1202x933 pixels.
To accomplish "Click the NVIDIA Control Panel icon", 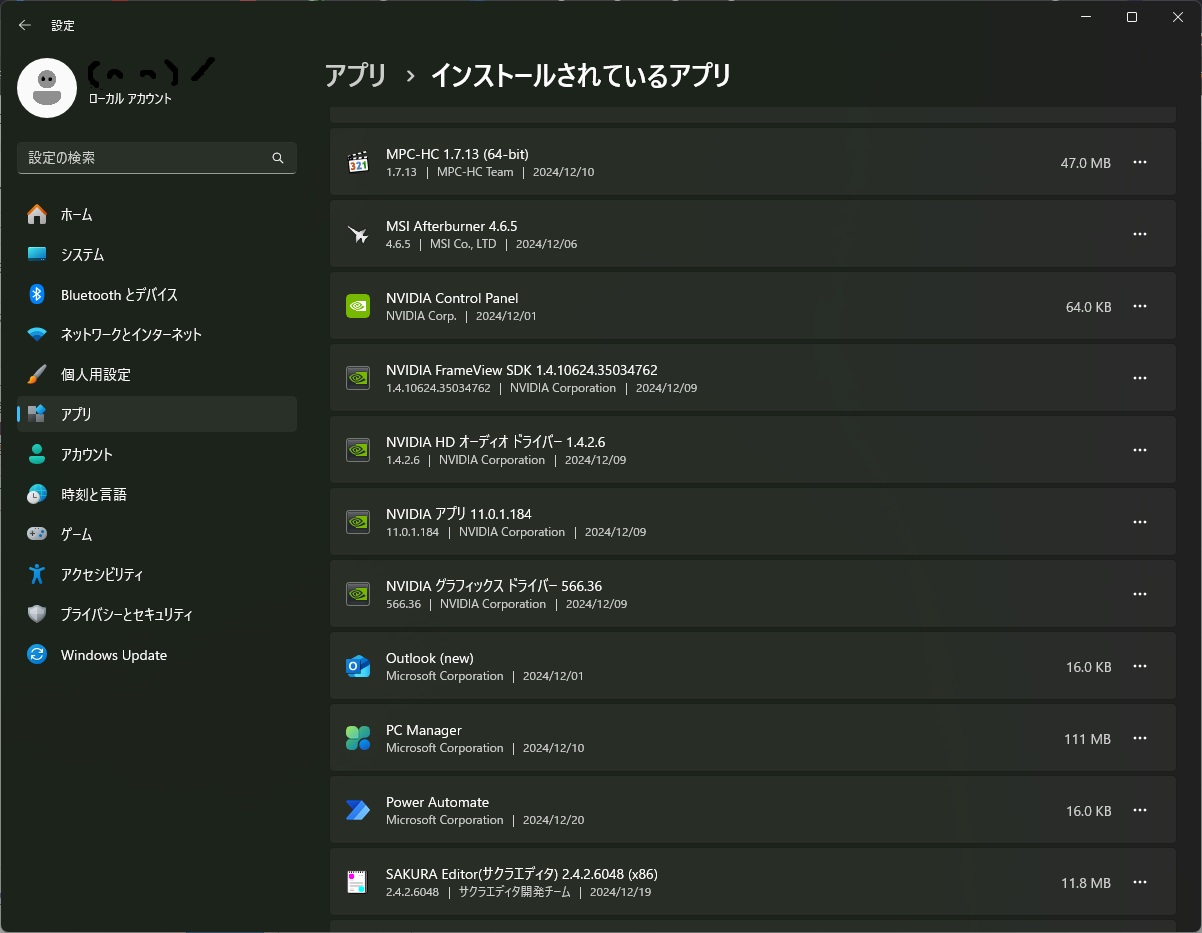I will tap(358, 306).
